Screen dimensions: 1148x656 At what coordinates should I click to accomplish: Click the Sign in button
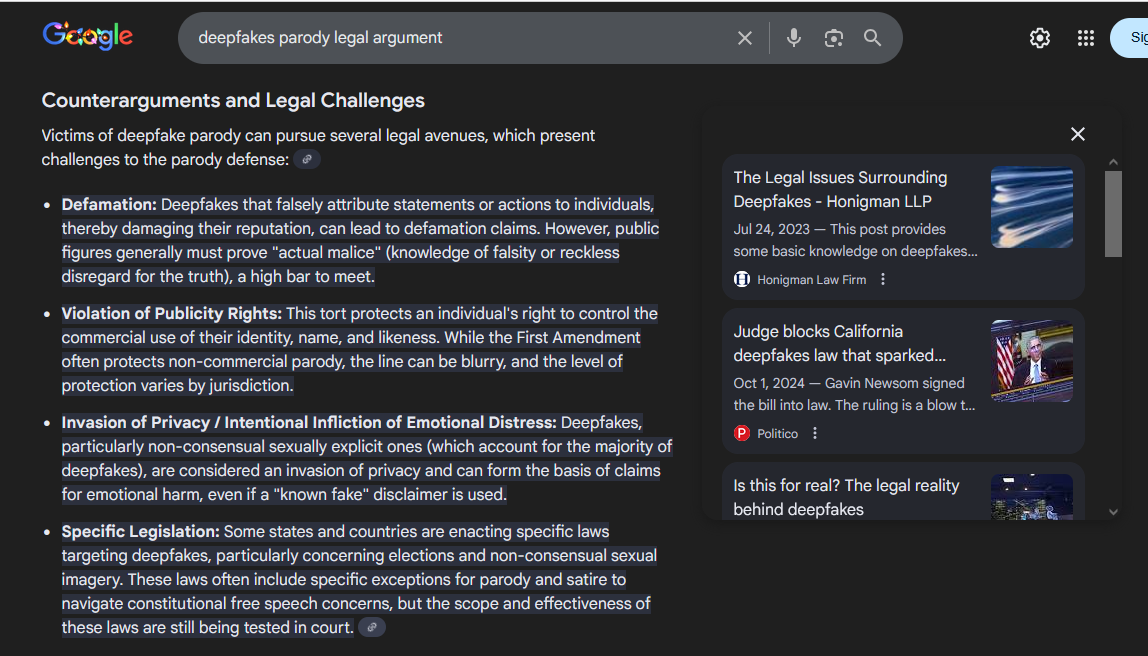pyautogui.click(x=1131, y=38)
